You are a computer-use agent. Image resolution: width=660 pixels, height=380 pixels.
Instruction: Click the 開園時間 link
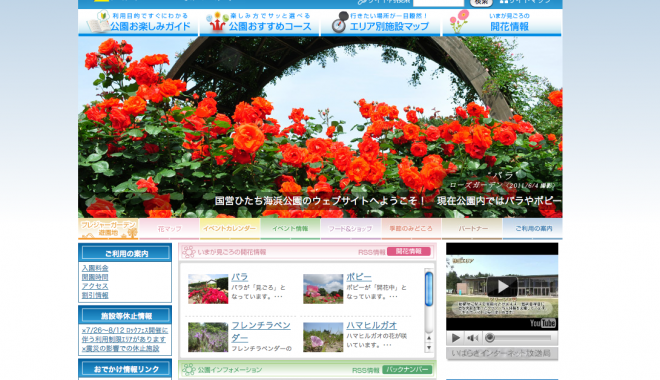(x=95, y=277)
